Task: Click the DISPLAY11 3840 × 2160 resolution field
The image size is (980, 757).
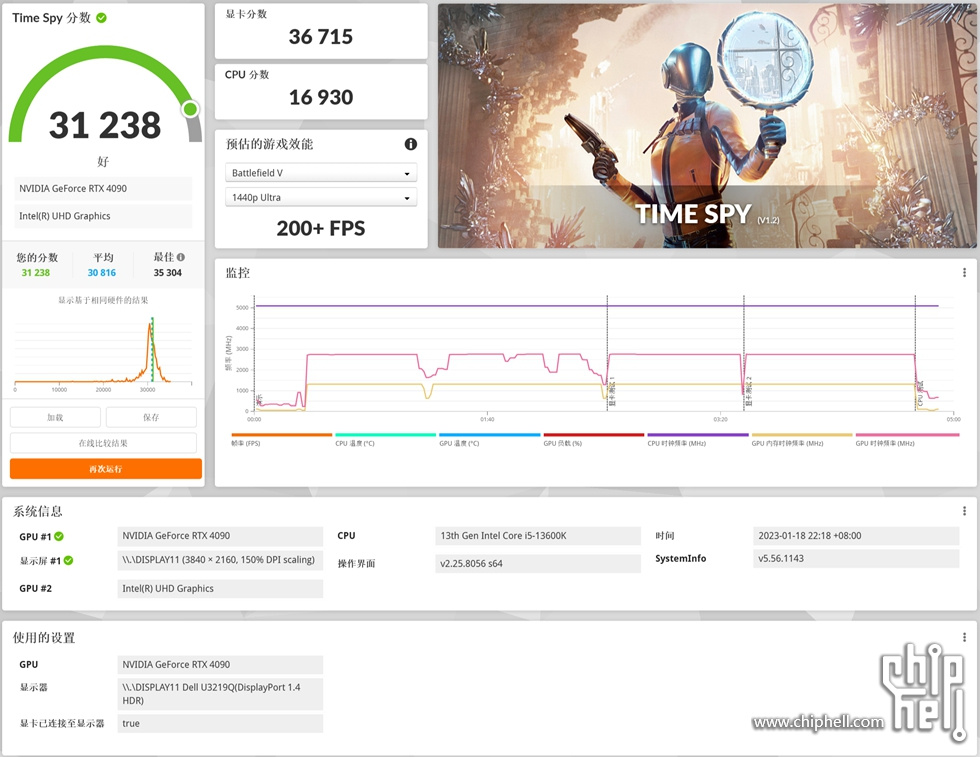Action: tap(220, 560)
